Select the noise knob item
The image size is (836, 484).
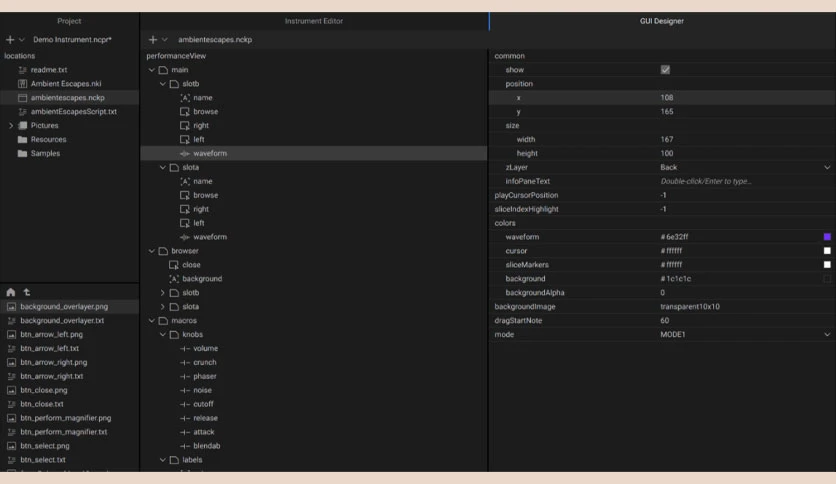click(x=202, y=390)
